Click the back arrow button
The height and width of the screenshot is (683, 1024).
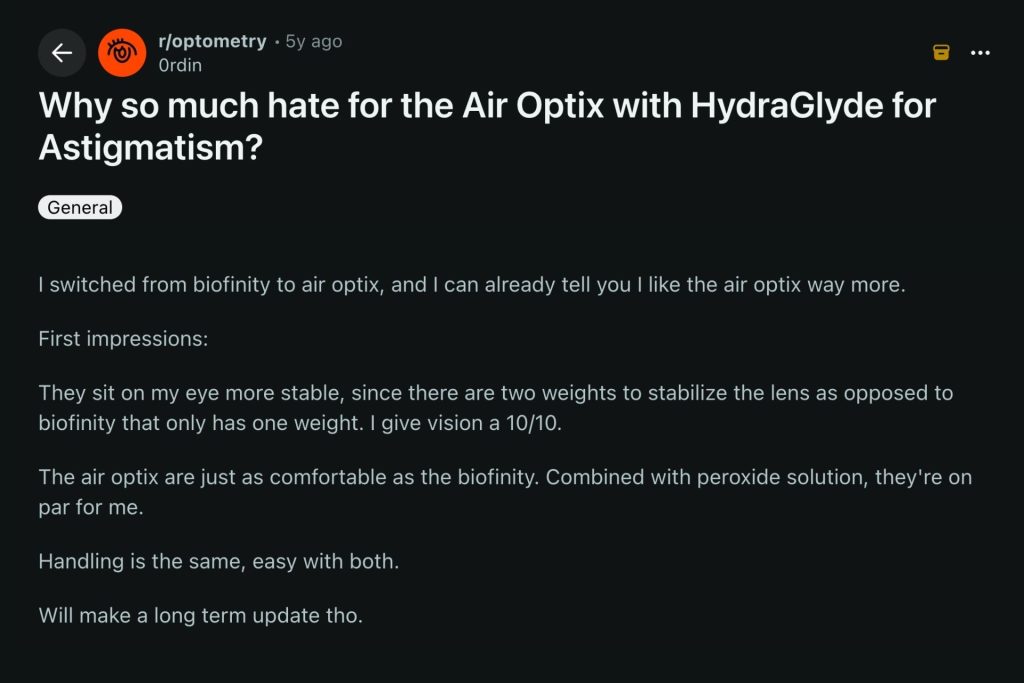click(x=62, y=53)
